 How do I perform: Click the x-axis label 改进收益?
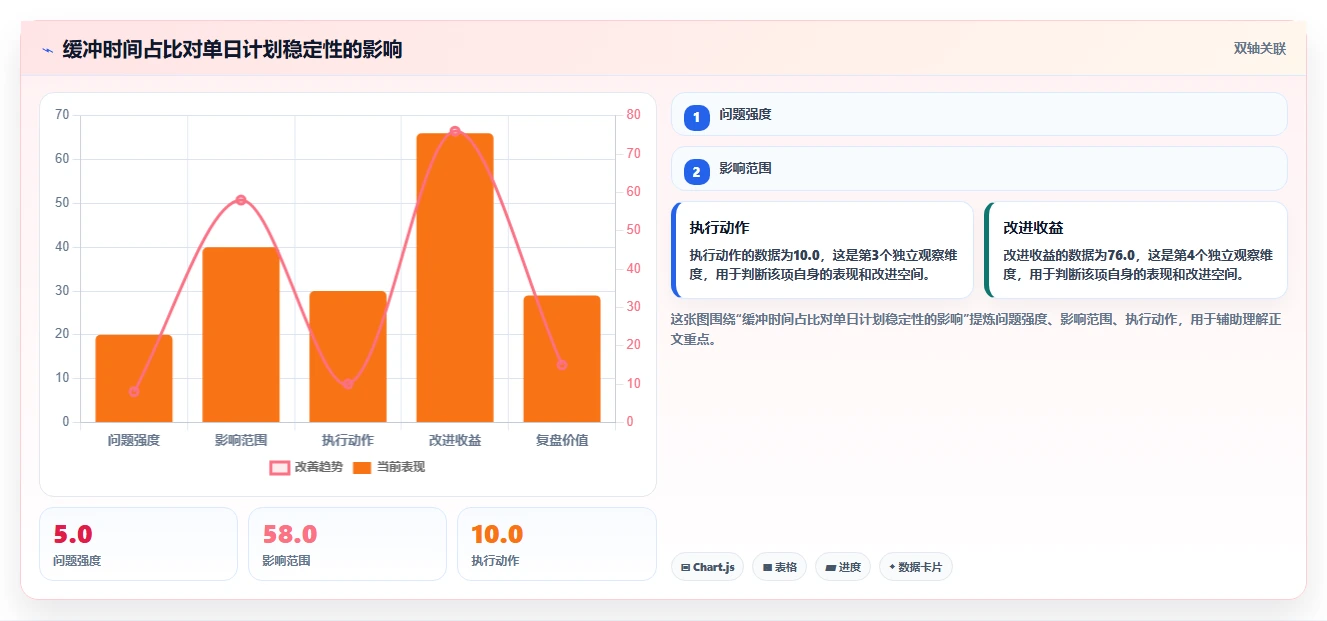[455, 440]
